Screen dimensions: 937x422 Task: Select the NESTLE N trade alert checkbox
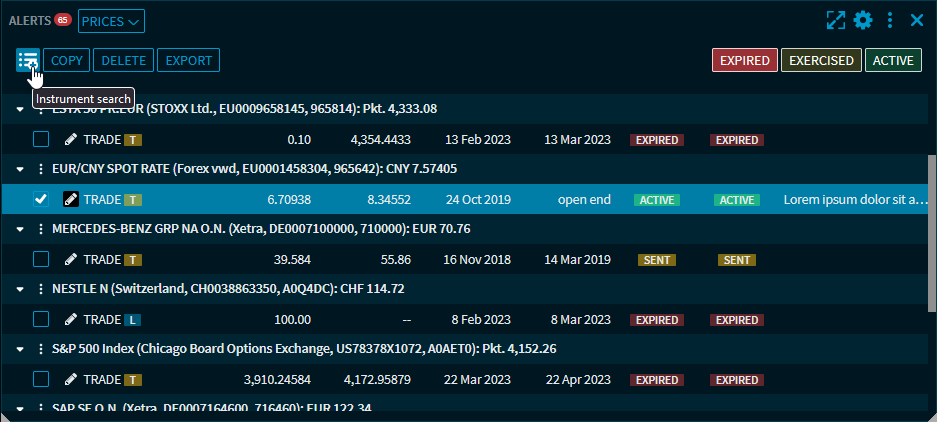[x=41, y=319]
